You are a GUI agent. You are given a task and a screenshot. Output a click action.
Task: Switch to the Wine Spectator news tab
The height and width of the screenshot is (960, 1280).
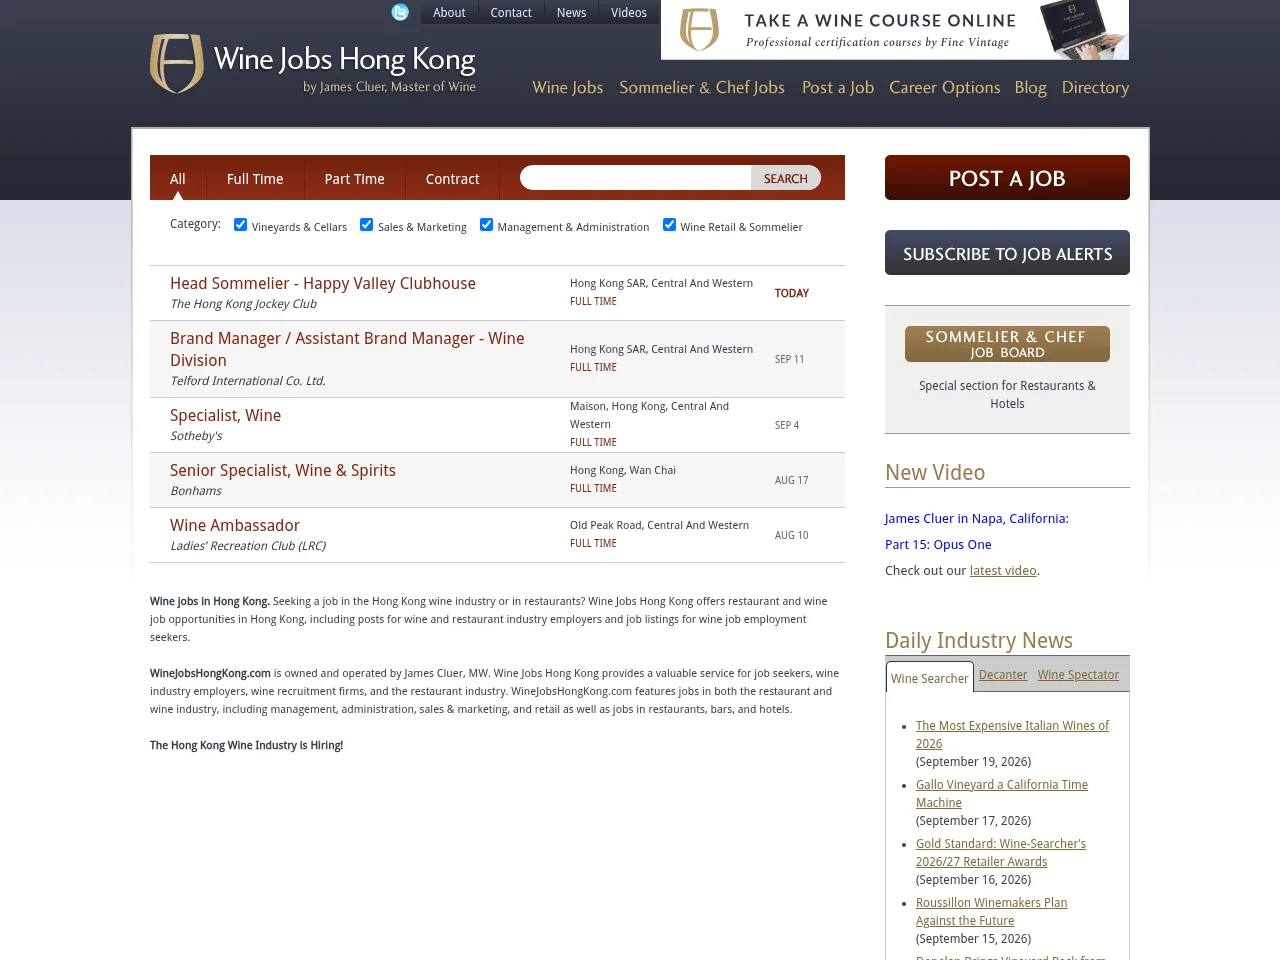(x=1078, y=675)
